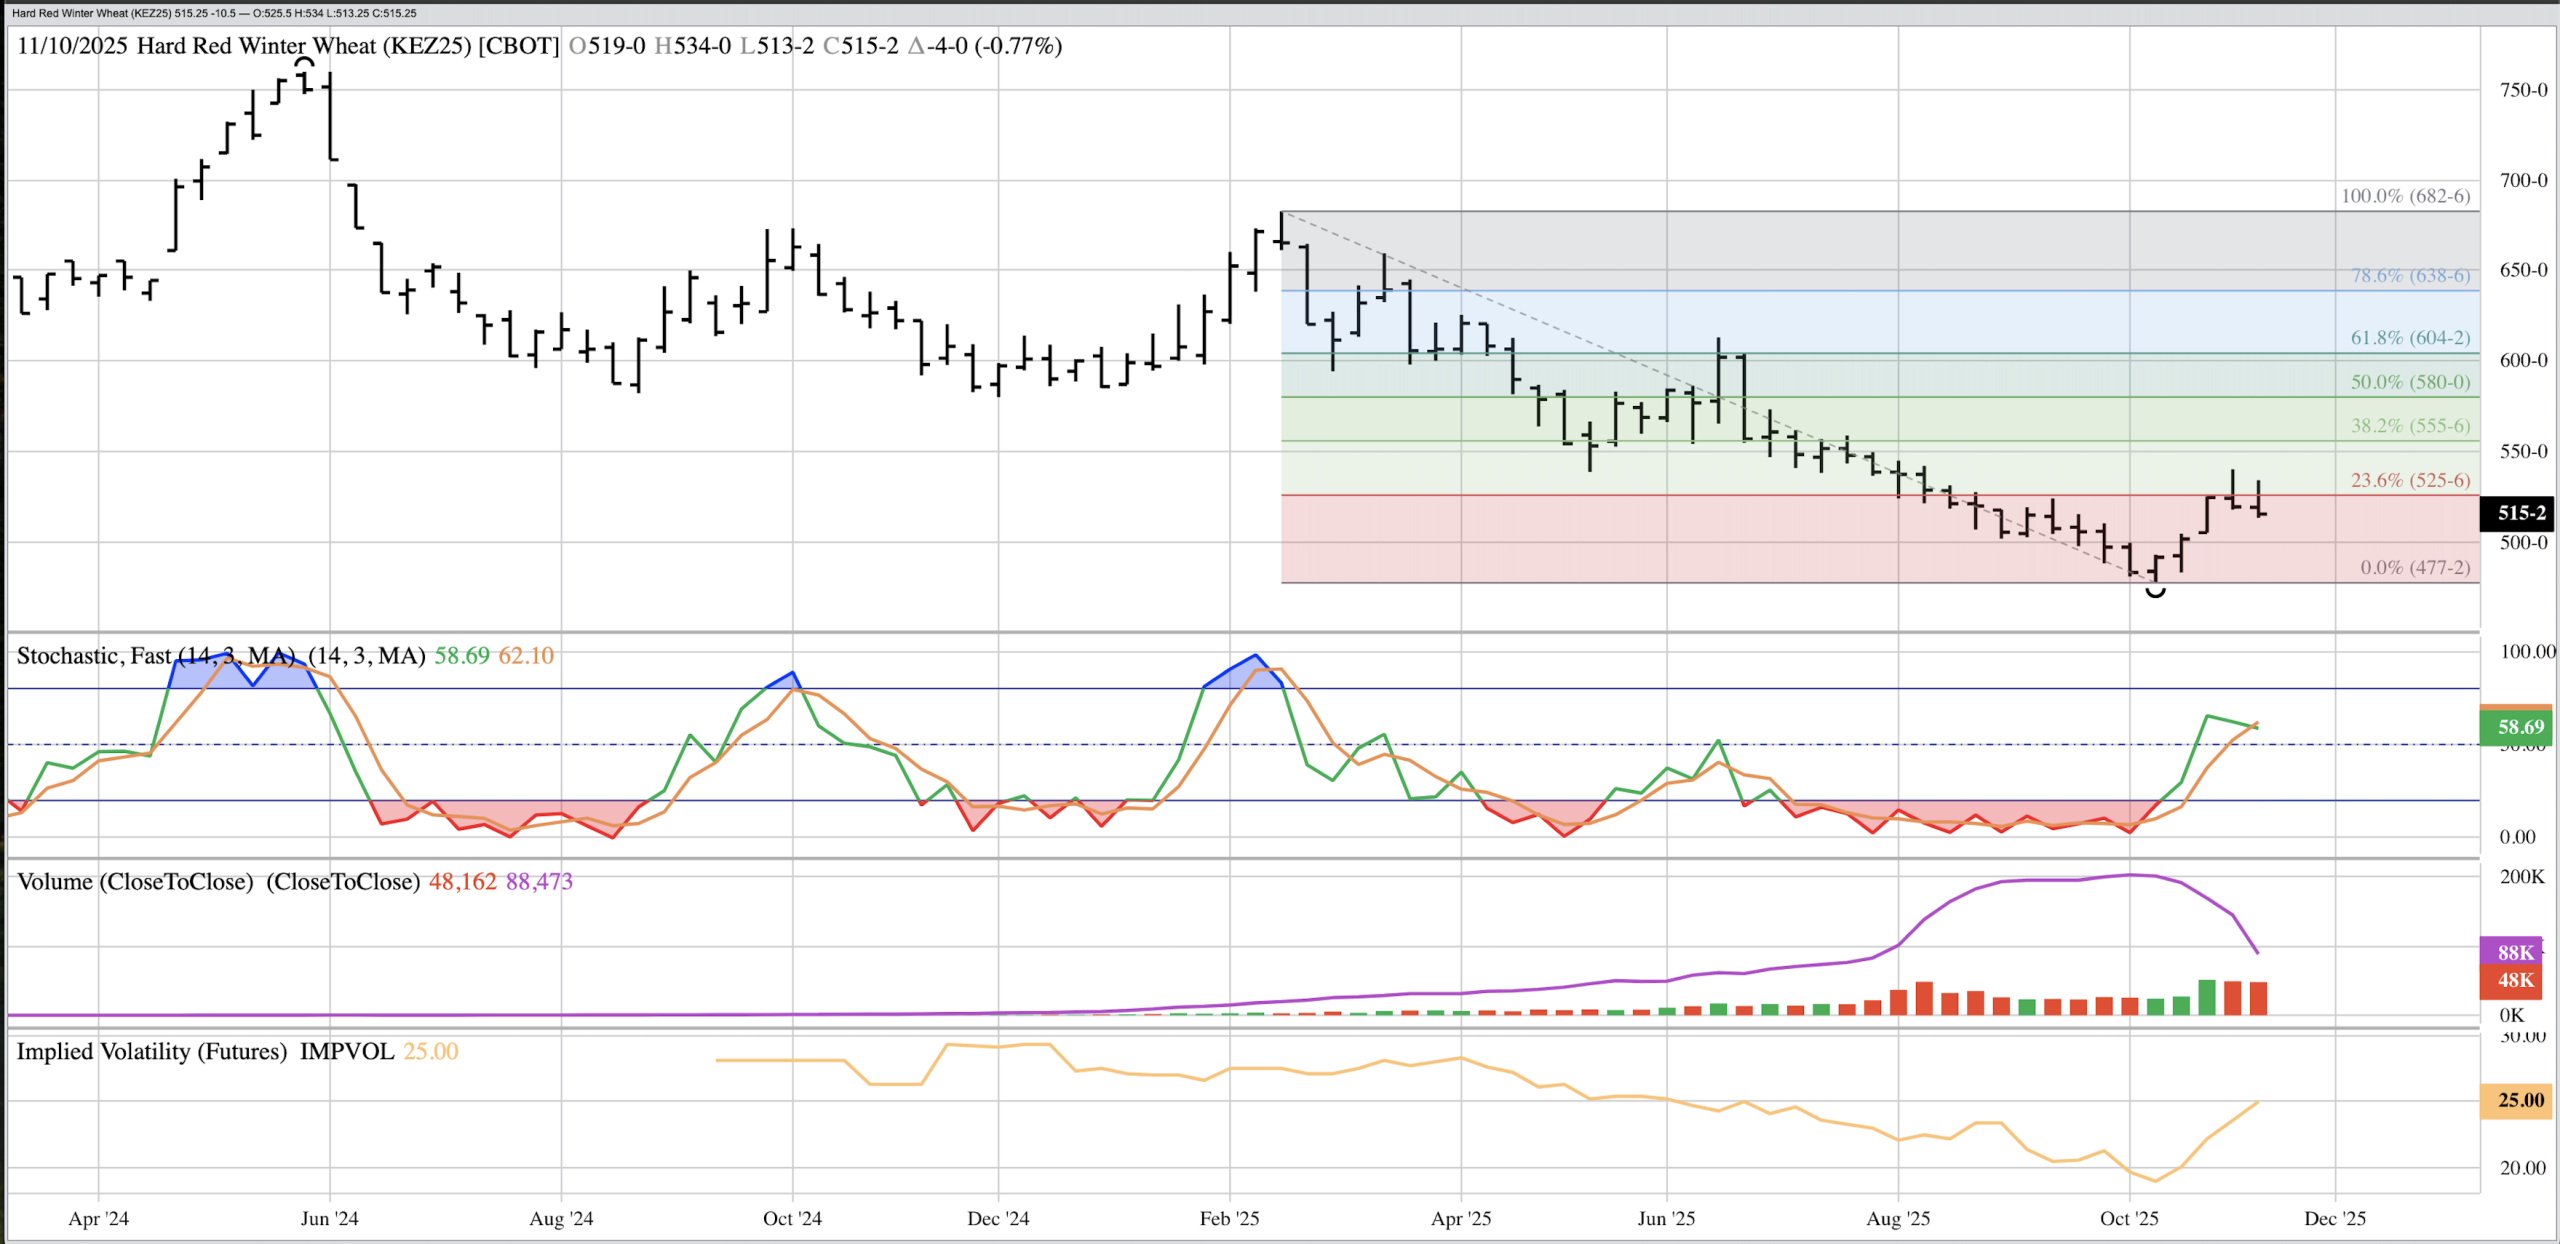Select the 50.0% (580-0) retracement label

point(2410,382)
